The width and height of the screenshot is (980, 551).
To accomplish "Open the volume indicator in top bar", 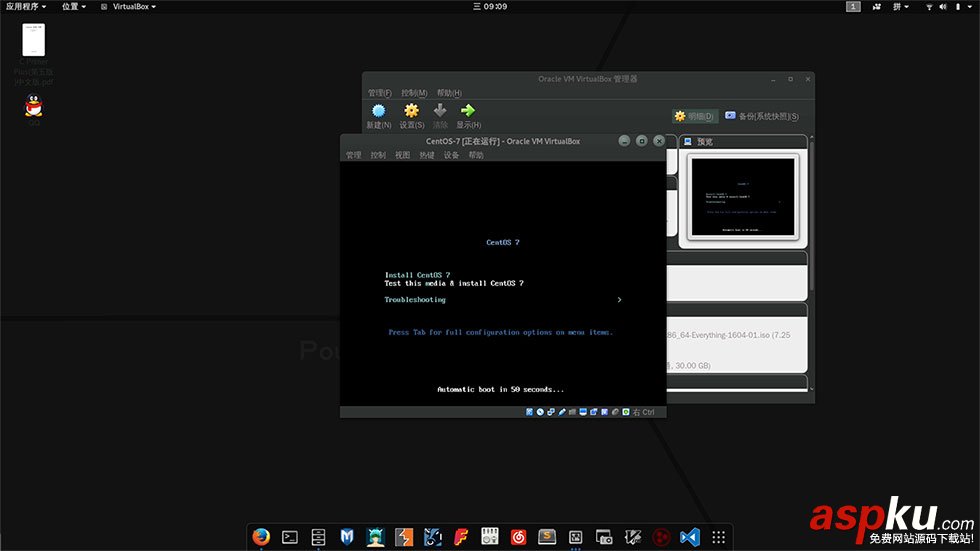I will 942,6.
